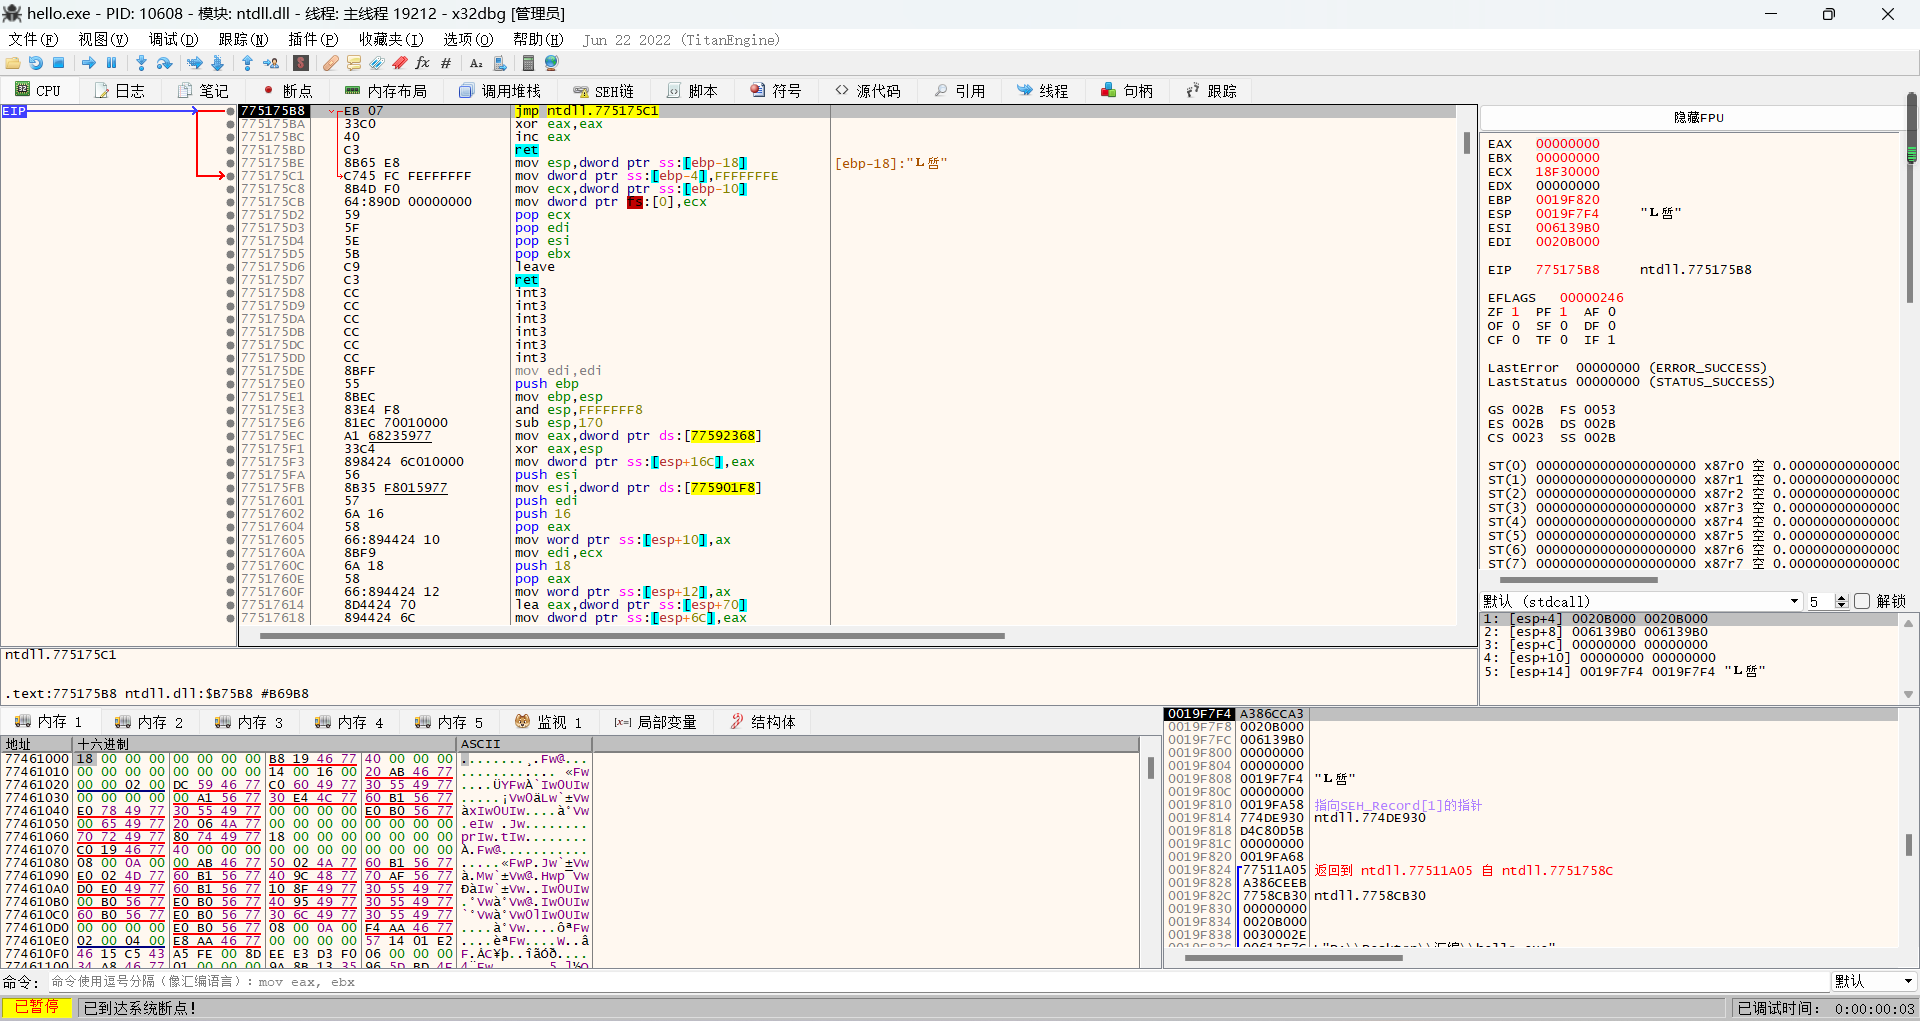Switch to the 内存 2 dump tab
Viewport: 1920px width, 1021px height.
[150, 722]
